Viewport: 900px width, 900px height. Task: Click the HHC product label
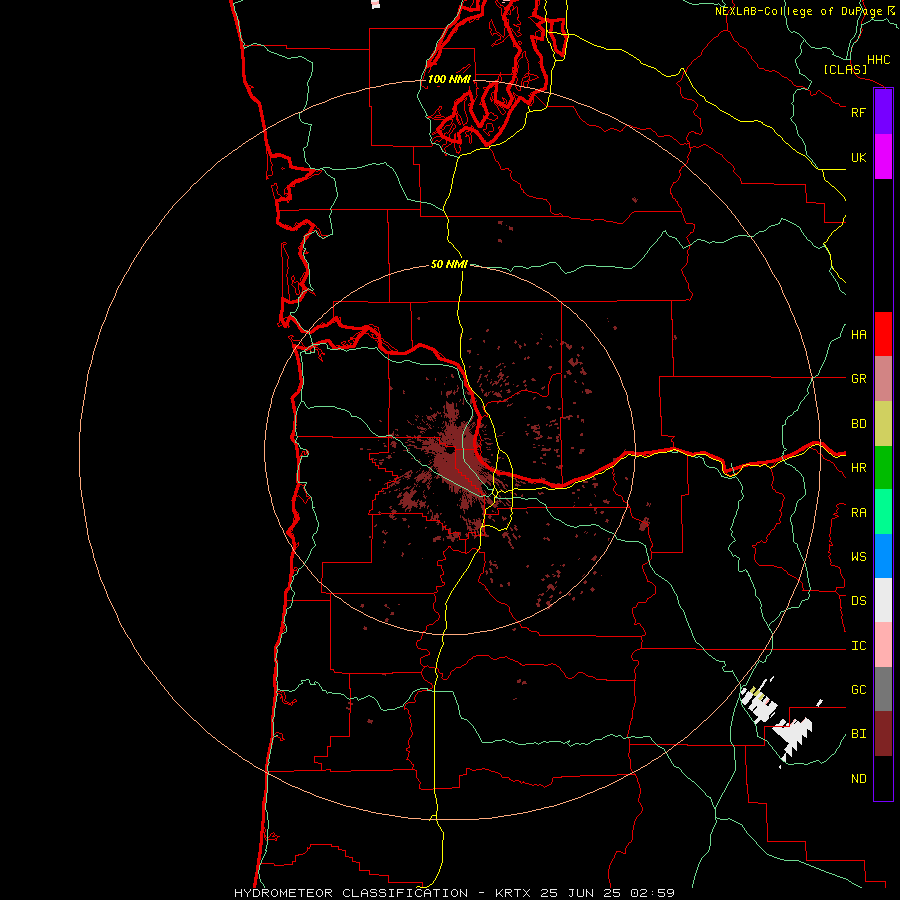879,60
